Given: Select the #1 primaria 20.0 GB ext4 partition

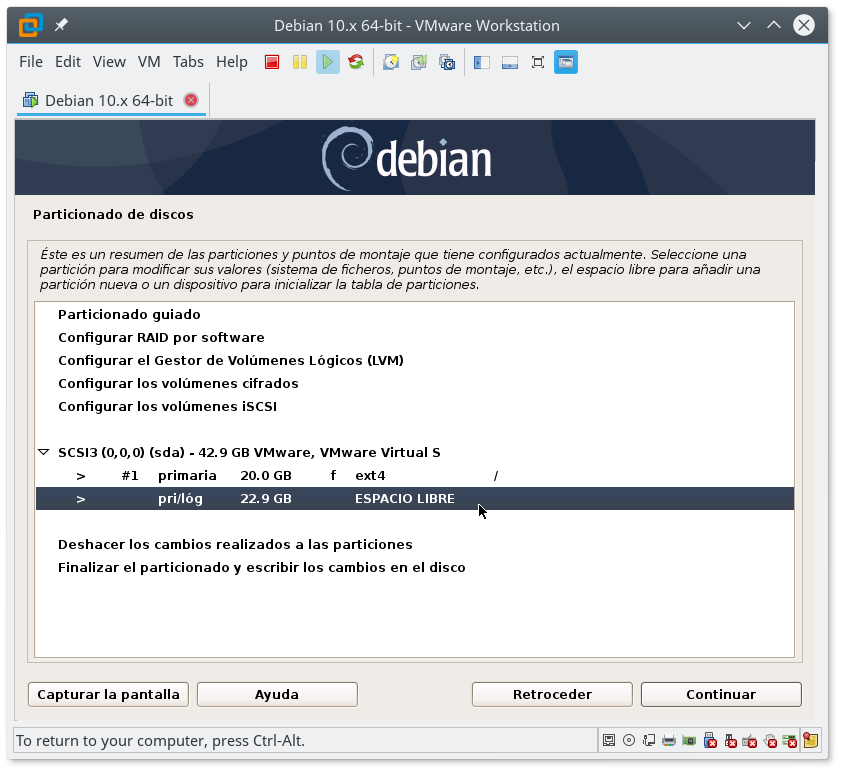Looking at the screenshot, I should [415, 476].
